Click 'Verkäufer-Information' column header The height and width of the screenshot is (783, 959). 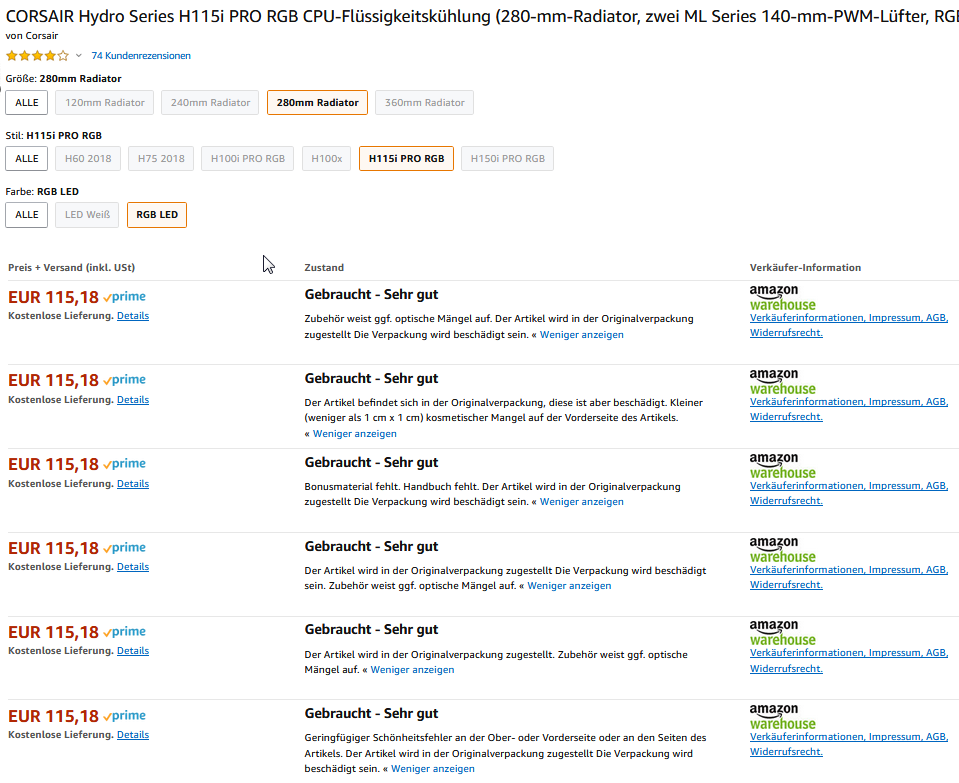tap(805, 267)
